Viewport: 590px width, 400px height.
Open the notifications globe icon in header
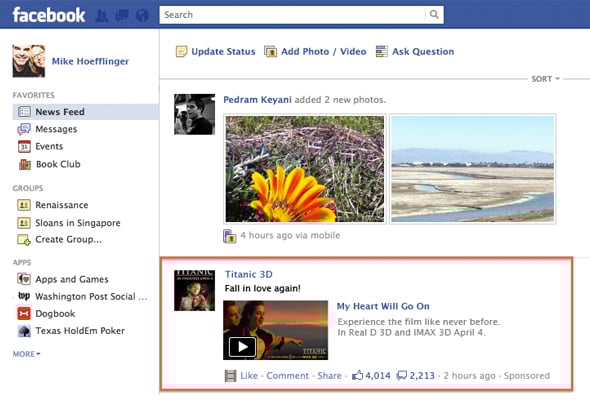(142, 15)
